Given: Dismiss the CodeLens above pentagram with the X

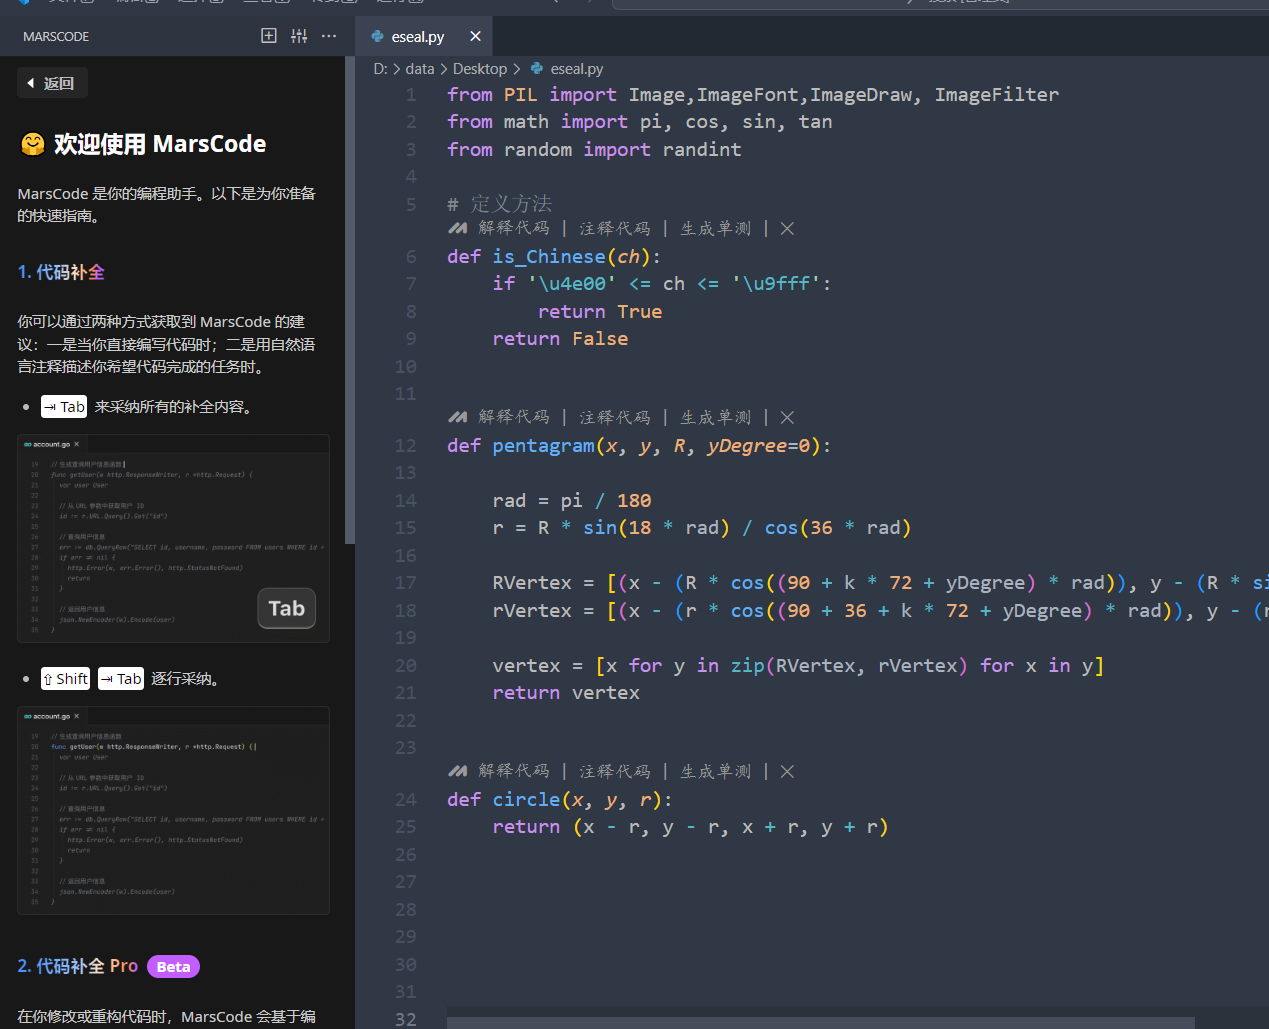Looking at the screenshot, I should [786, 416].
